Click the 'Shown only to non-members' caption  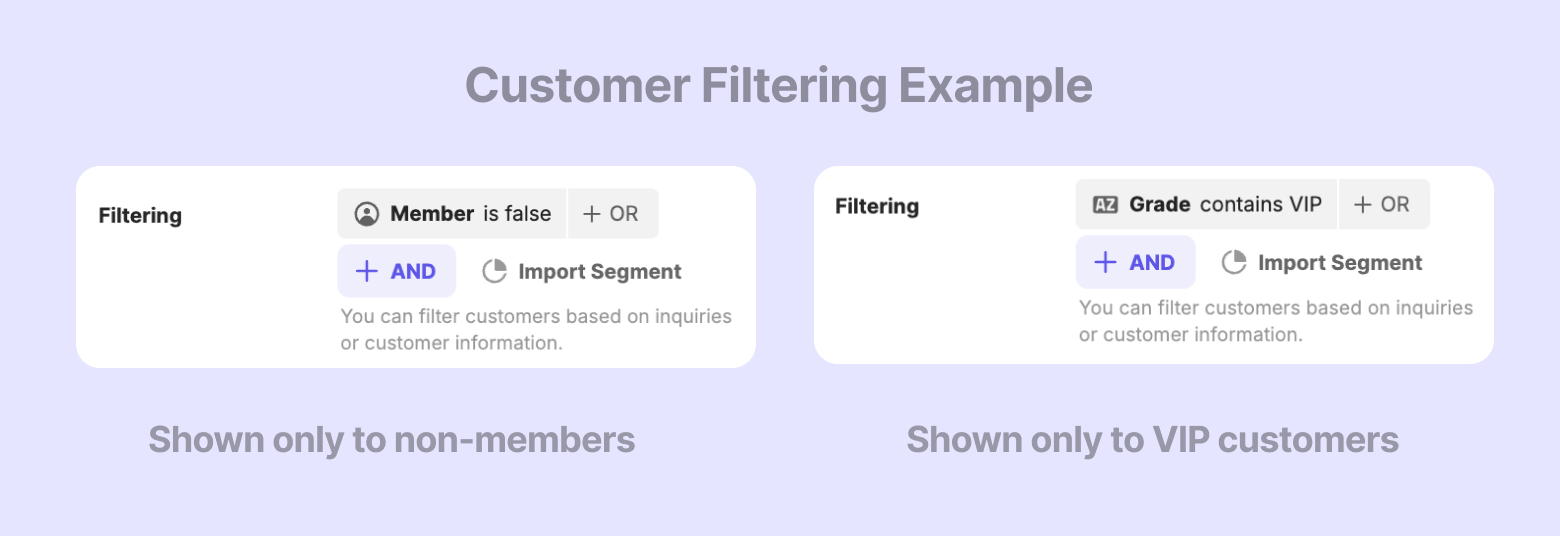pos(392,440)
